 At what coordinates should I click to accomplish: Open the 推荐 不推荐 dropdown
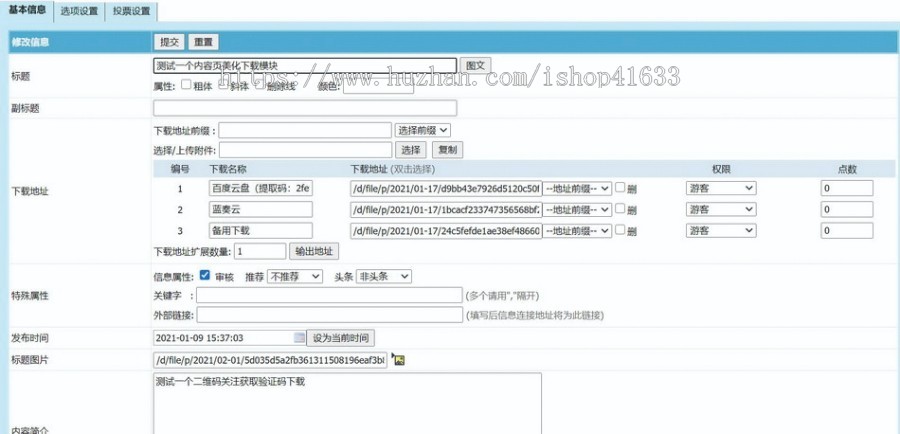pos(295,276)
